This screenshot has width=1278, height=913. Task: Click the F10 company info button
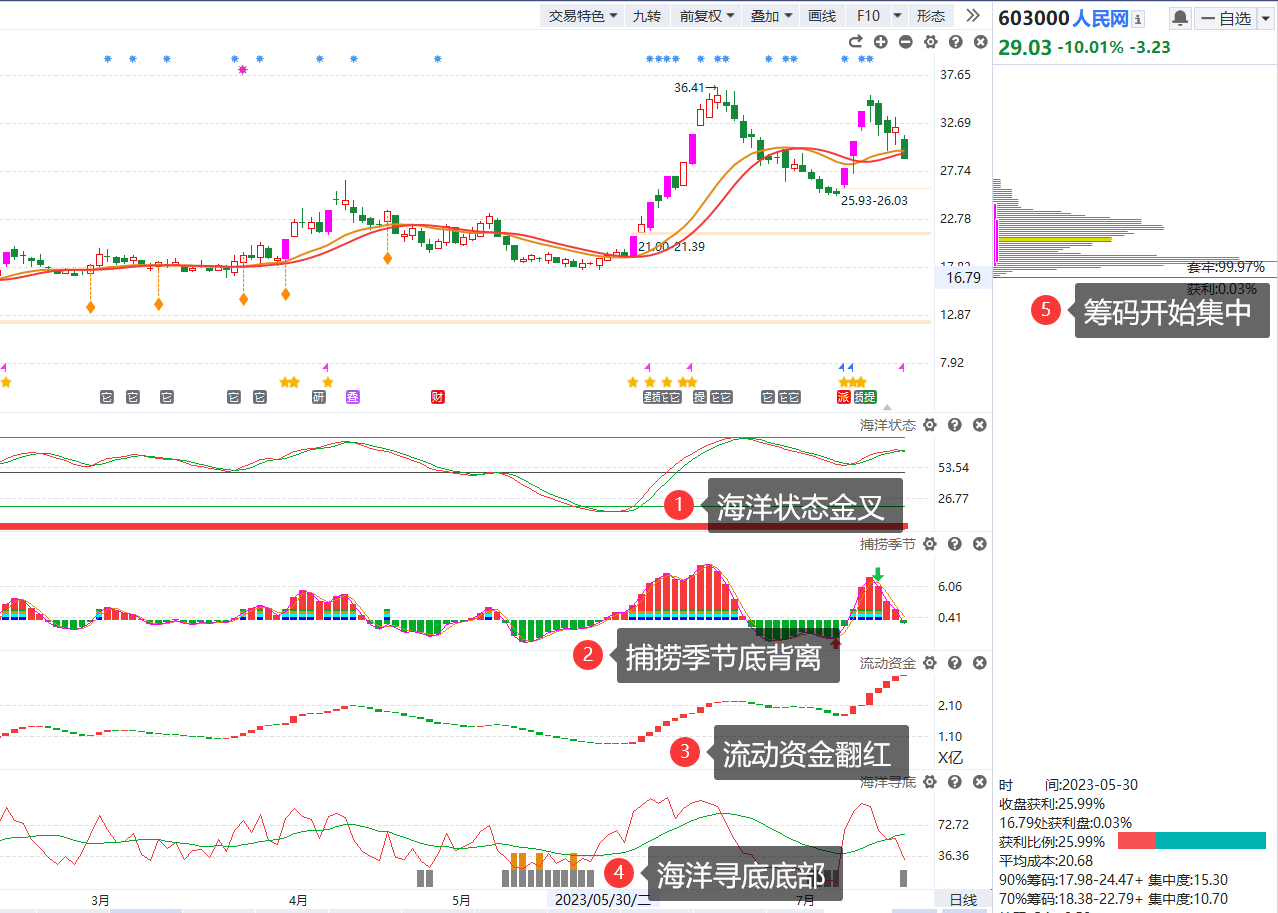tap(868, 16)
